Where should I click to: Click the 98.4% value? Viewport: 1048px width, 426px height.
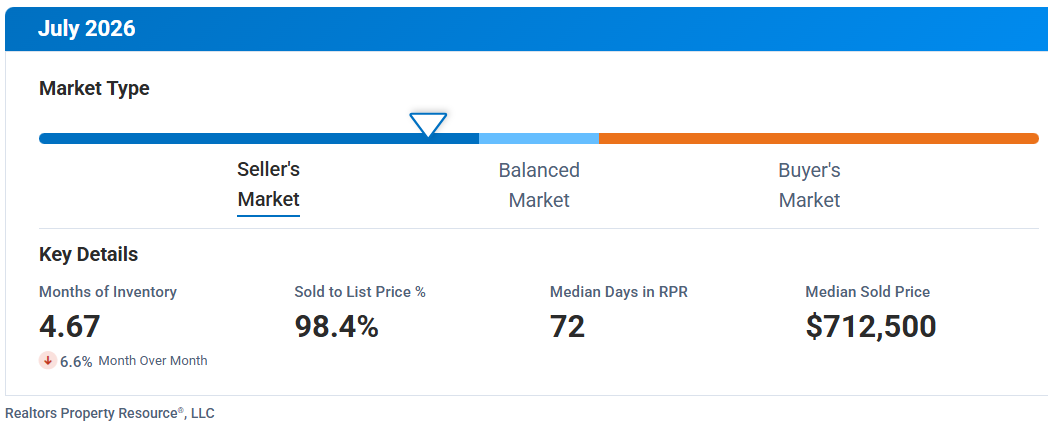(336, 326)
